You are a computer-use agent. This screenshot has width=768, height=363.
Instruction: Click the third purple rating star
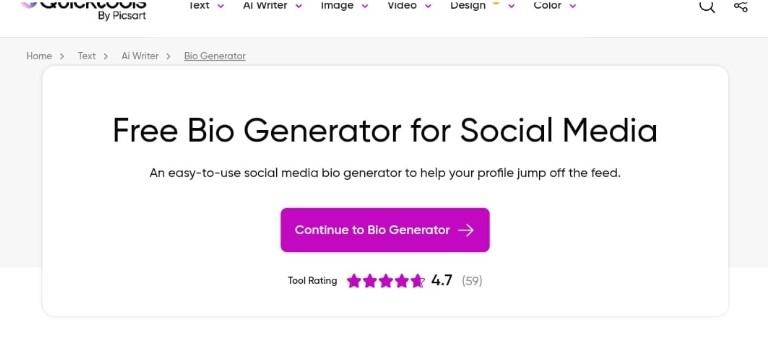pyautogui.click(x=385, y=281)
